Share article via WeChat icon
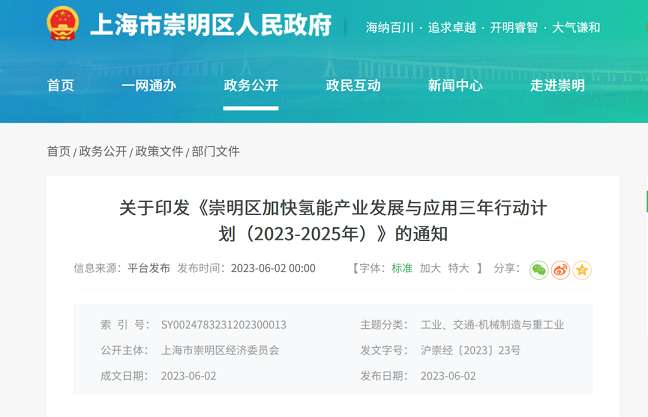 tap(539, 269)
